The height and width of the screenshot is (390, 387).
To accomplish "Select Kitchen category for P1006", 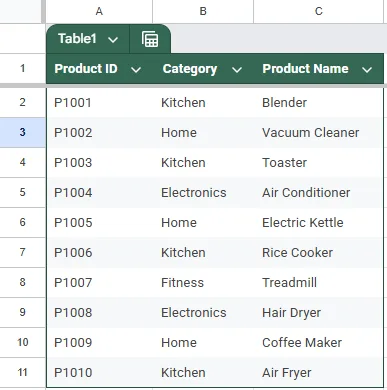I will click(203, 252).
